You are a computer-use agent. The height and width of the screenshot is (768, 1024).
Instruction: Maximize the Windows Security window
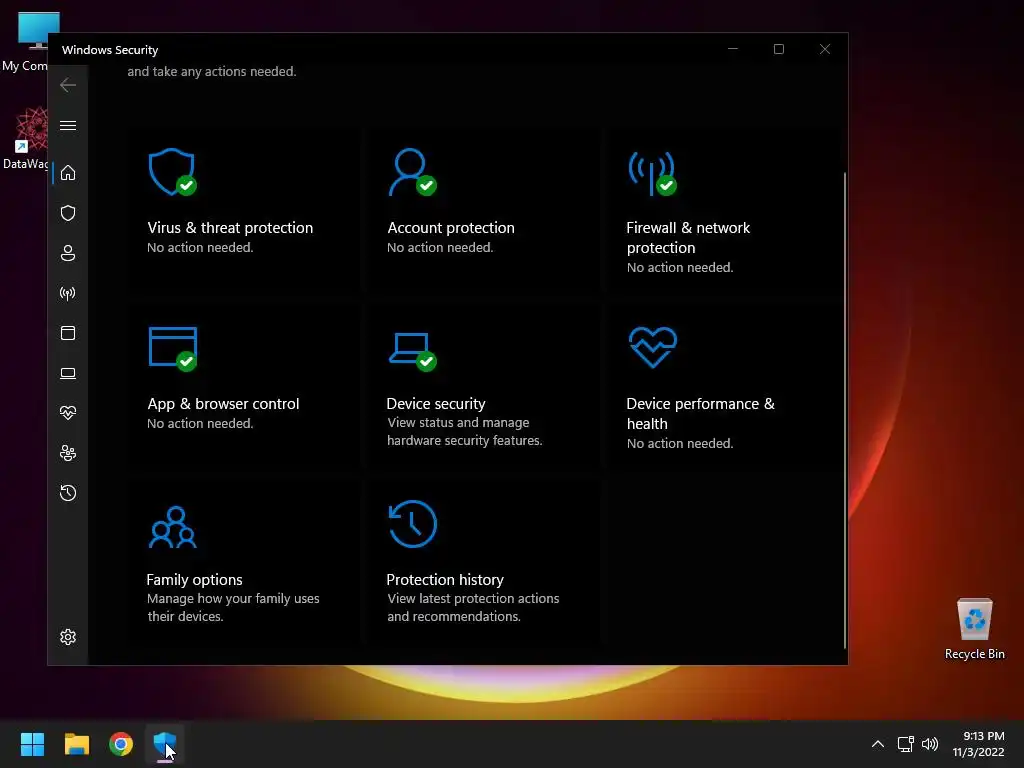pos(778,49)
